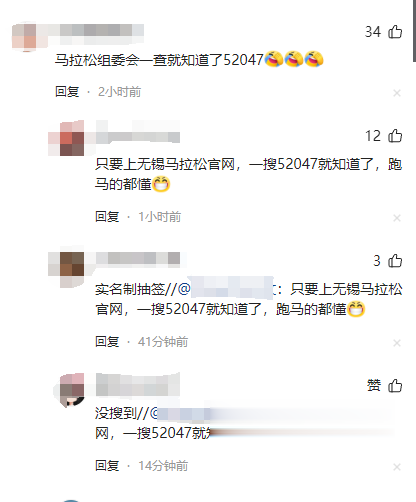Reply to the 2小时前 comment
Image resolution: width=416 pixels, height=502 pixels.
tap(67, 92)
